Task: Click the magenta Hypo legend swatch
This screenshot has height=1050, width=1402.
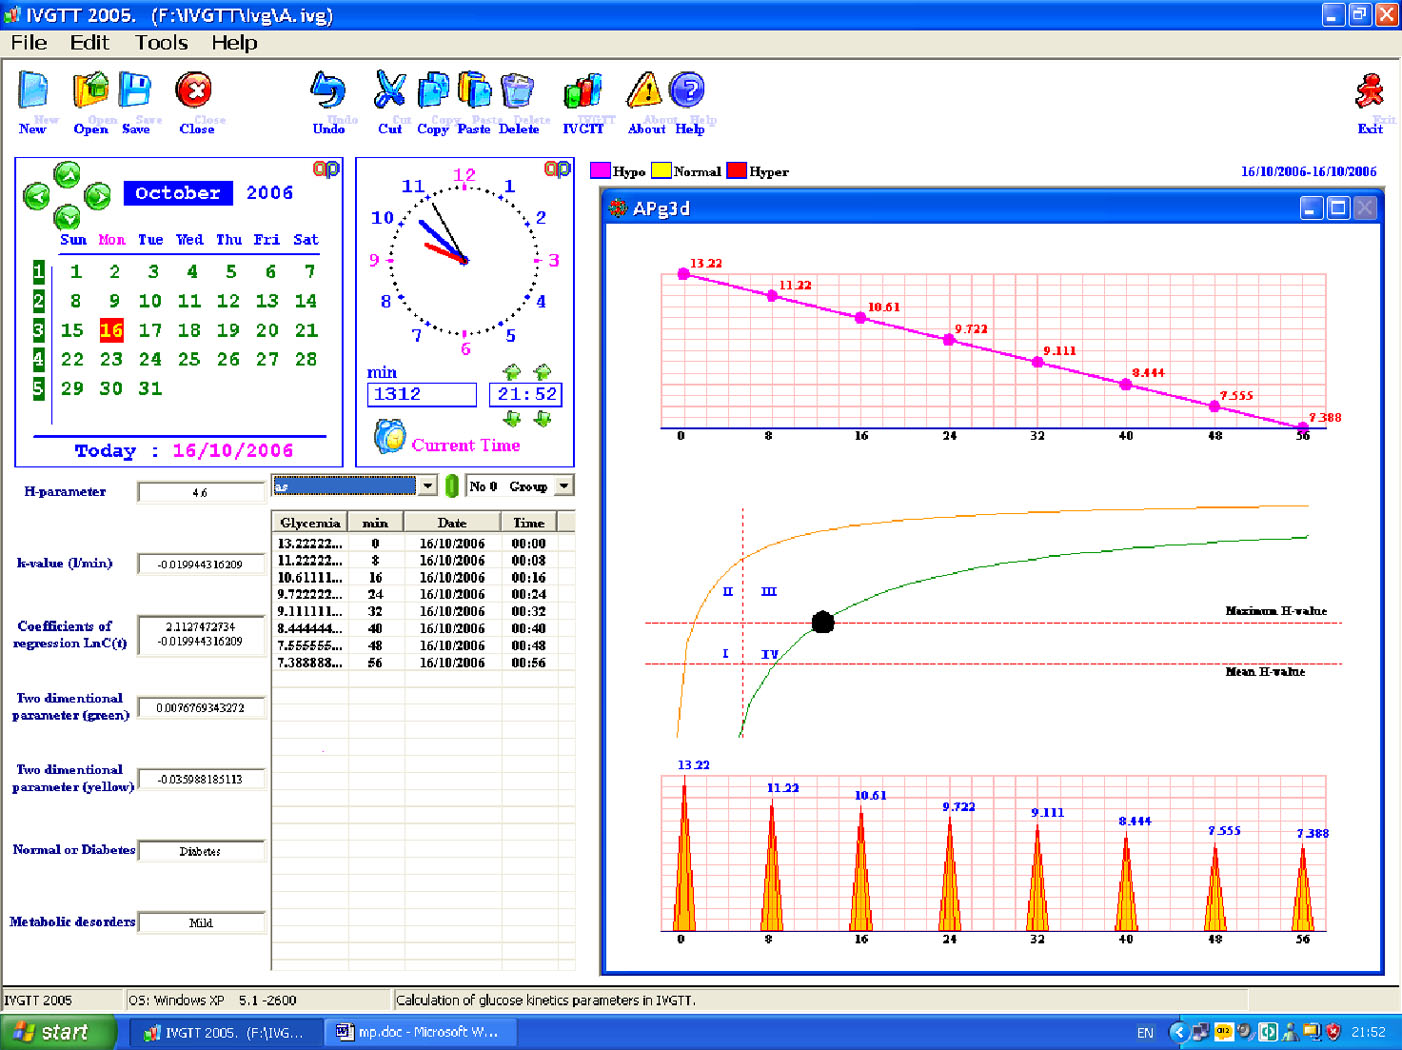Action: [600, 171]
